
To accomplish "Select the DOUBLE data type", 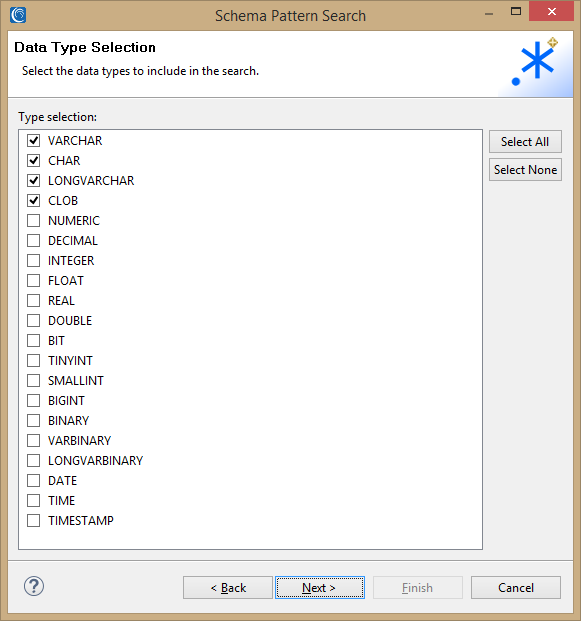I will [x=33, y=320].
